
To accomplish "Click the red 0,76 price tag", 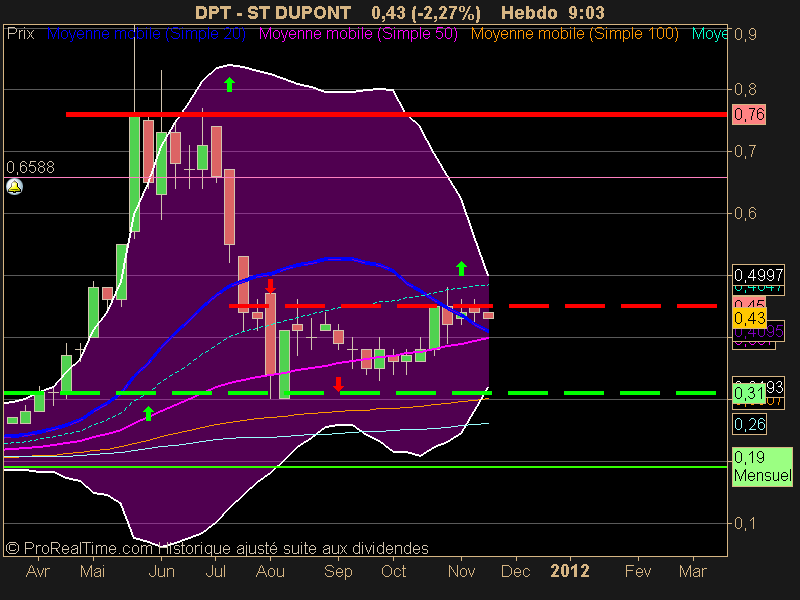I will [x=749, y=114].
